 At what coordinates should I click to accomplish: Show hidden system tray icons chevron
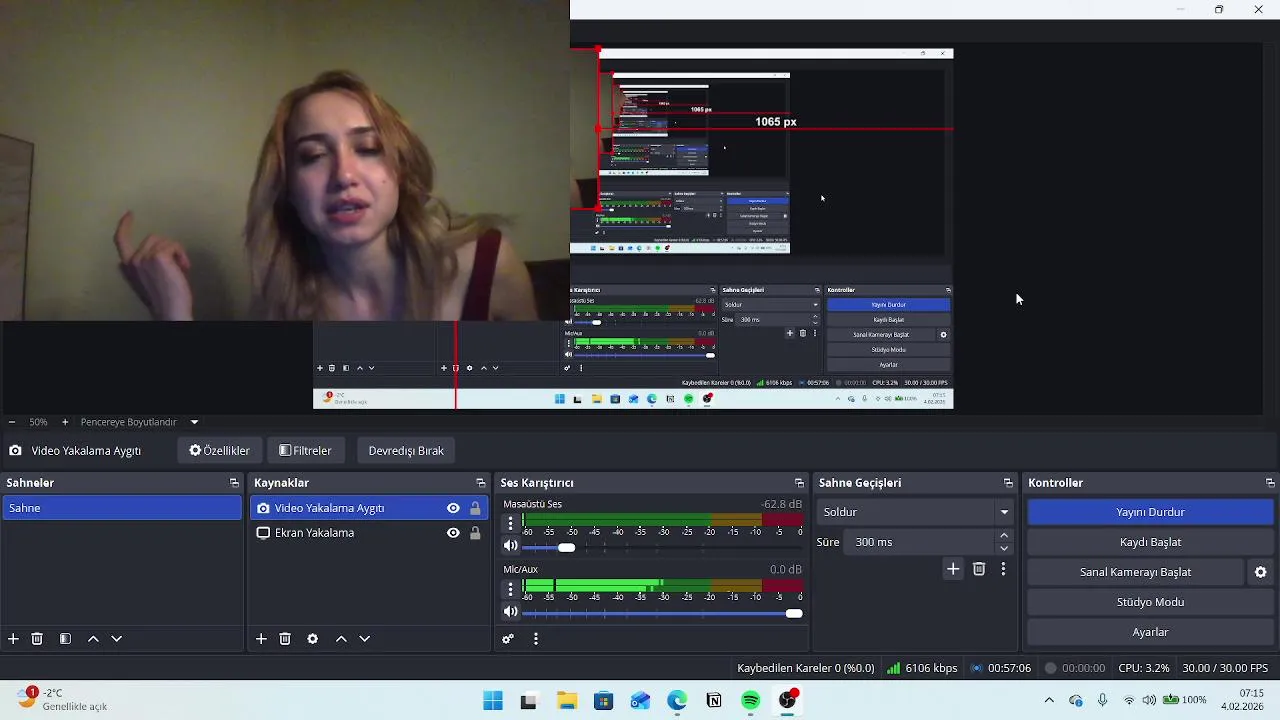1049,700
